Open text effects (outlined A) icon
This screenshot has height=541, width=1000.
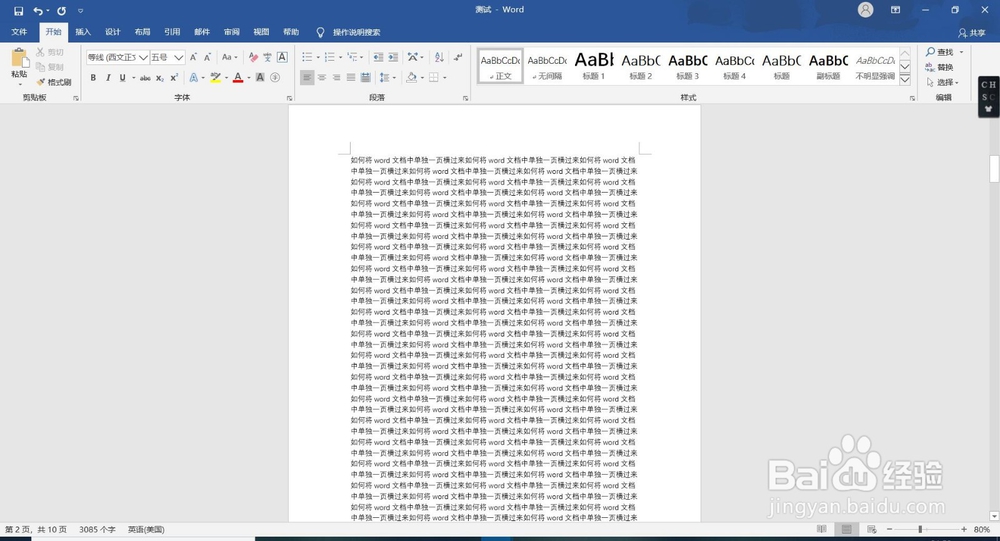tap(193, 78)
